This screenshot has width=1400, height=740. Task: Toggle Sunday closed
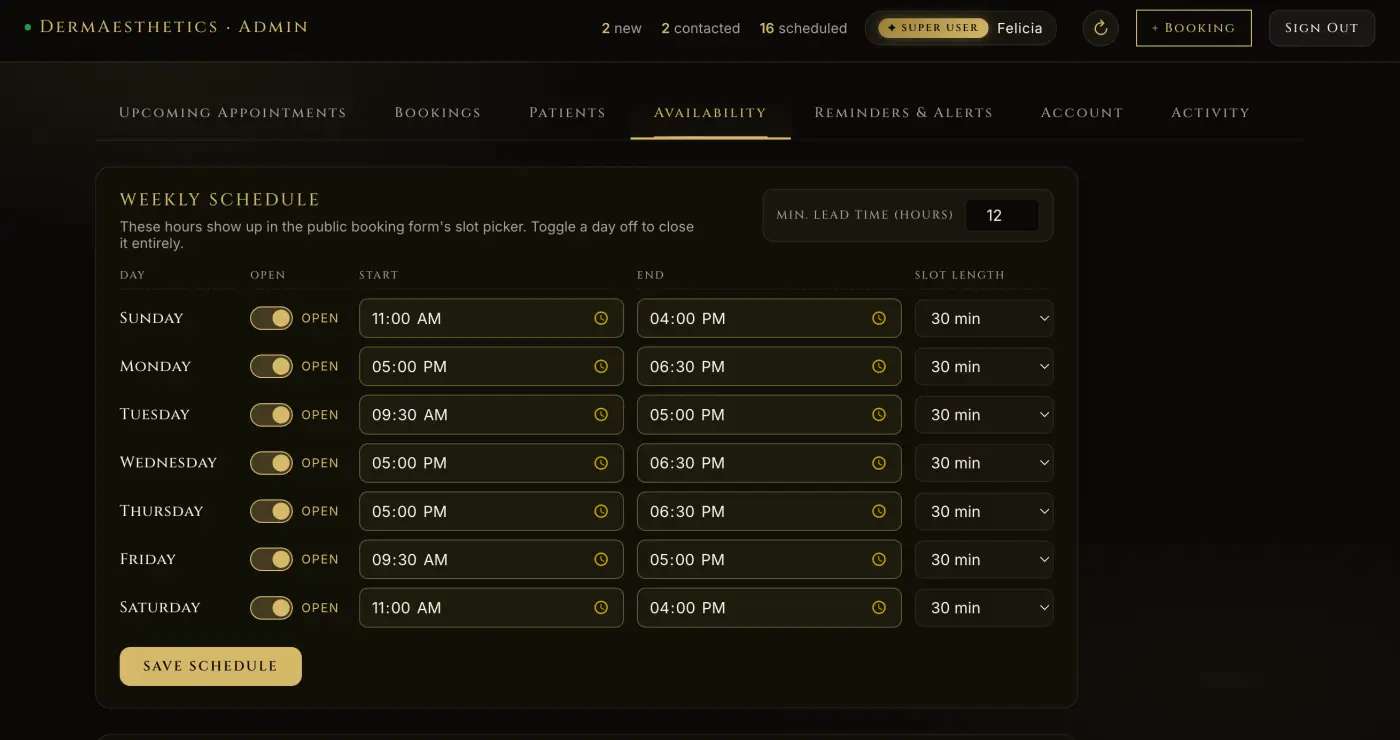[x=271, y=318]
